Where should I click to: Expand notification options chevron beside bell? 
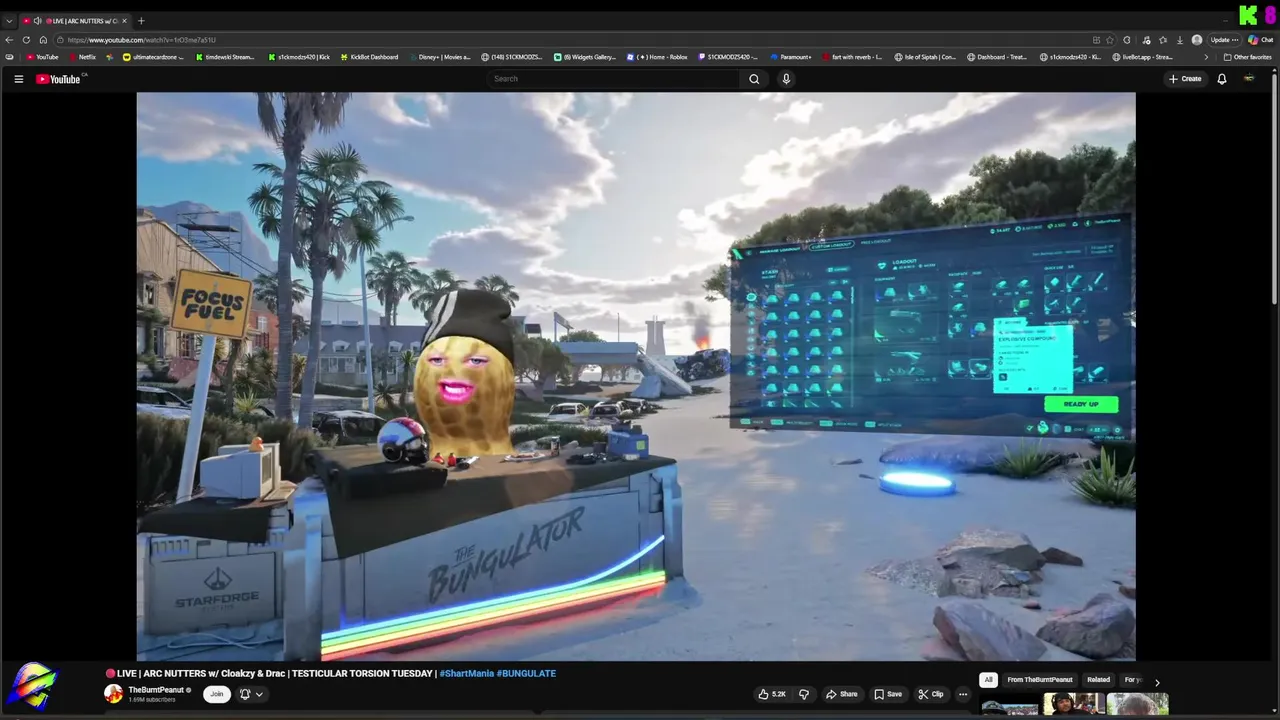(259, 694)
